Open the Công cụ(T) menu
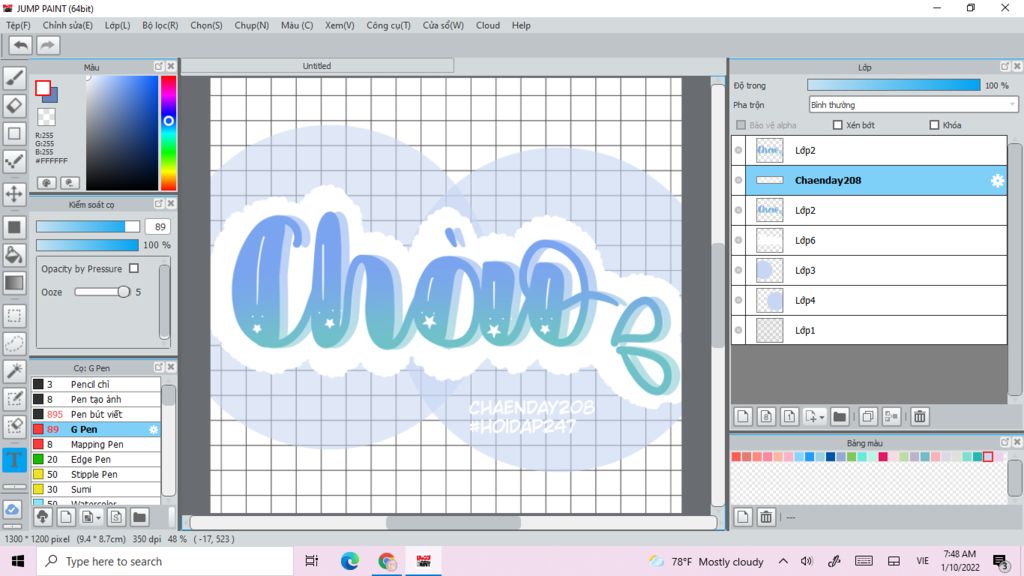Image resolution: width=1024 pixels, height=576 pixels. pos(389,25)
